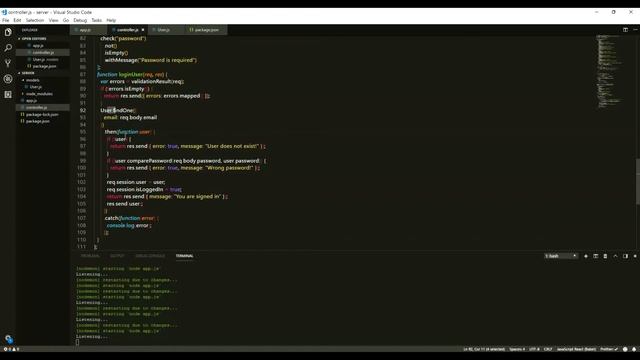Viewport: 640px width, 360px height.
Task: Click the CRLF line ending entry
Action: [x=548, y=349]
